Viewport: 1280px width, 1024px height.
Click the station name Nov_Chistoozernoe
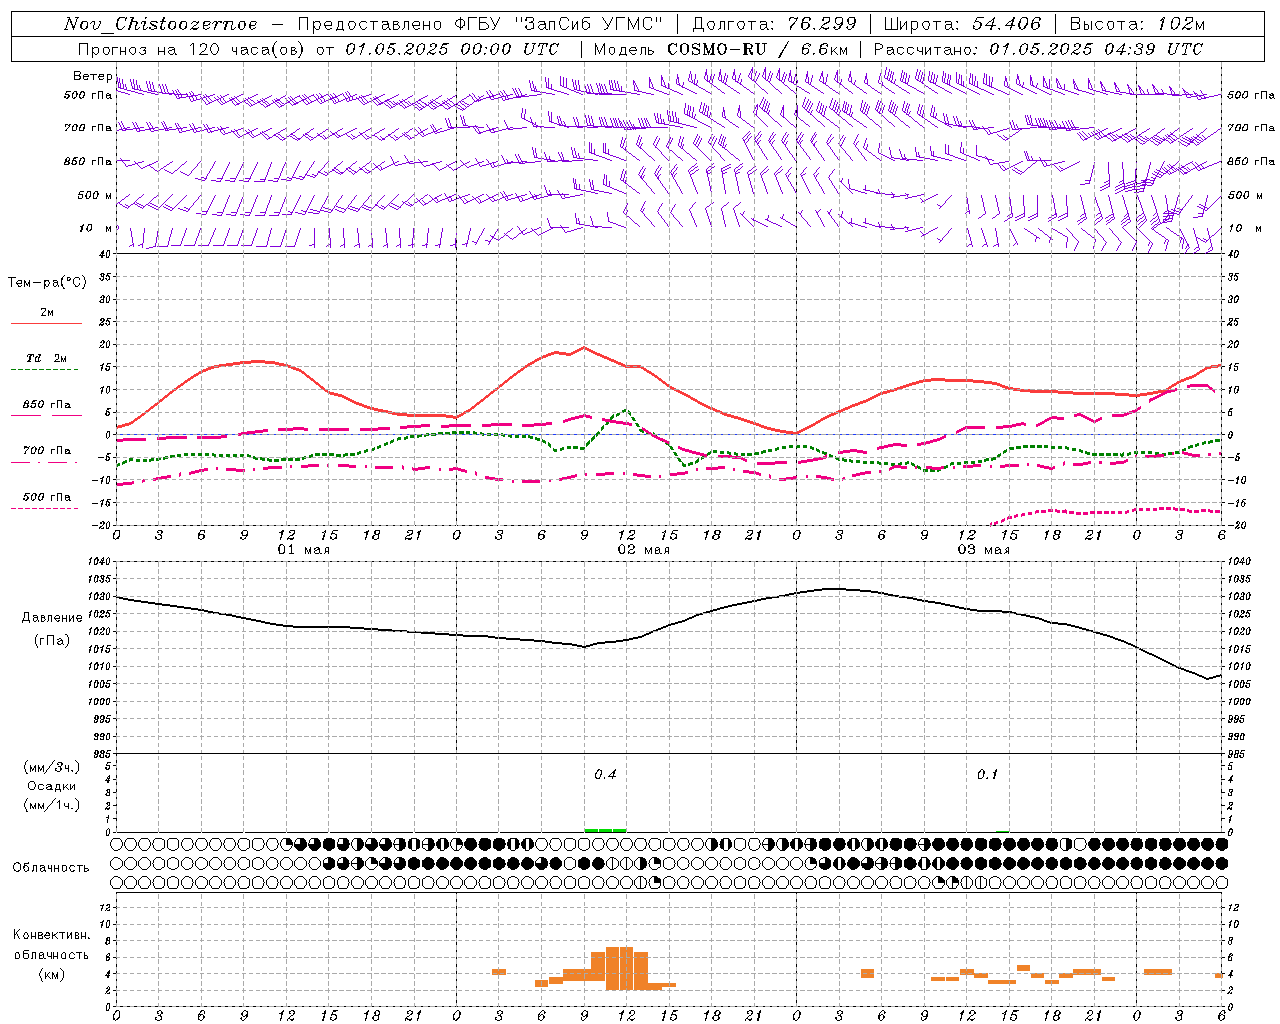coord(161,24)
